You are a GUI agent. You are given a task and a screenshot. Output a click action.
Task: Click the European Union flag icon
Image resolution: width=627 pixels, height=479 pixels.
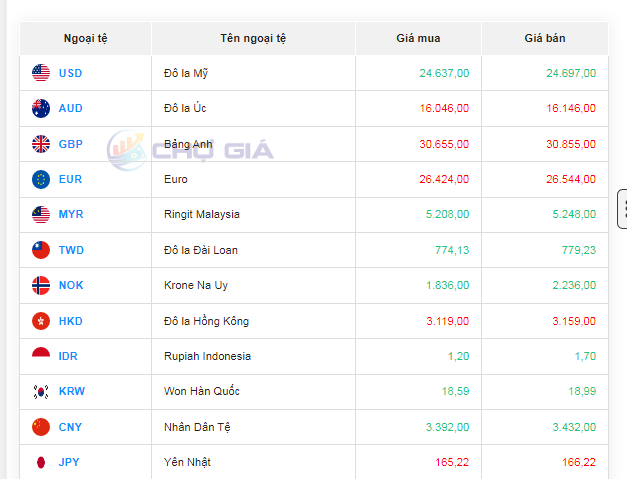click(x=41, y=179)
